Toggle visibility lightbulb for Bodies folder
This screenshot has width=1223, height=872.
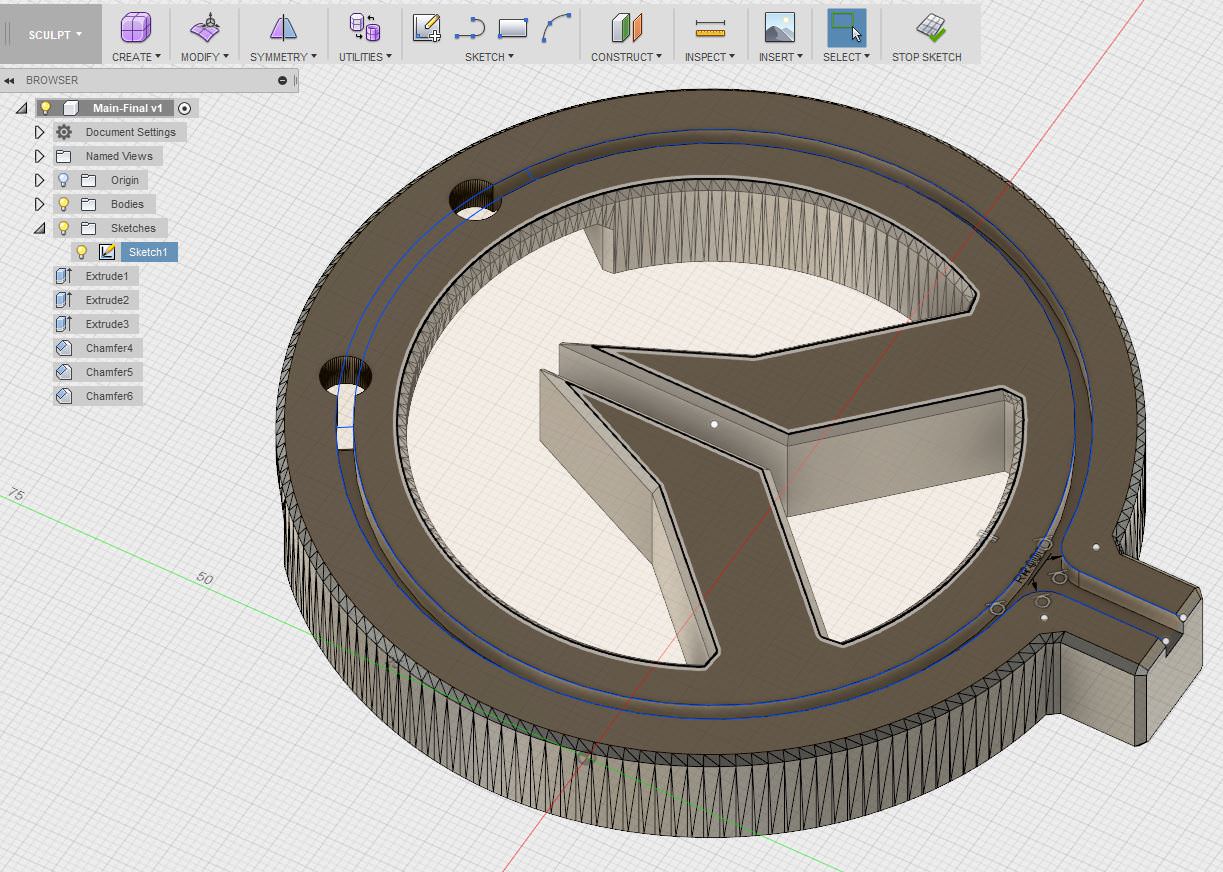coord(64,204)
